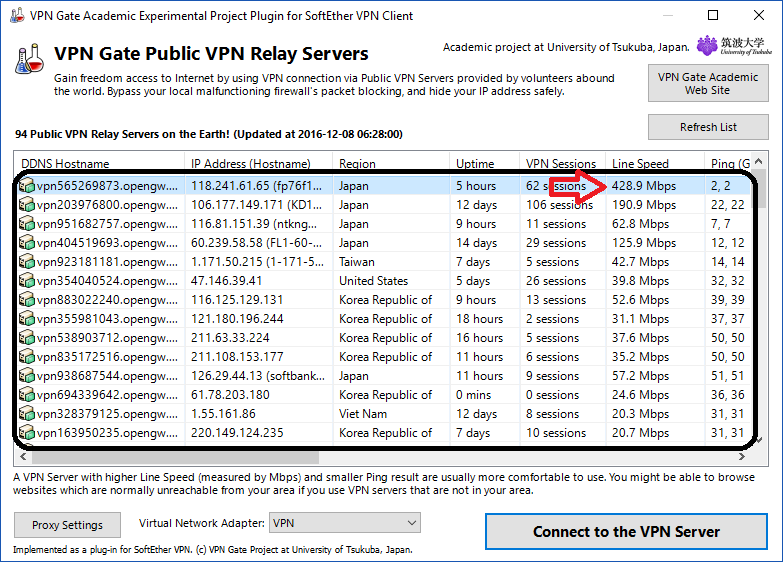783x562 pixels.
Task: Click the 0 mins uptime cell
Action: (473, 395)
